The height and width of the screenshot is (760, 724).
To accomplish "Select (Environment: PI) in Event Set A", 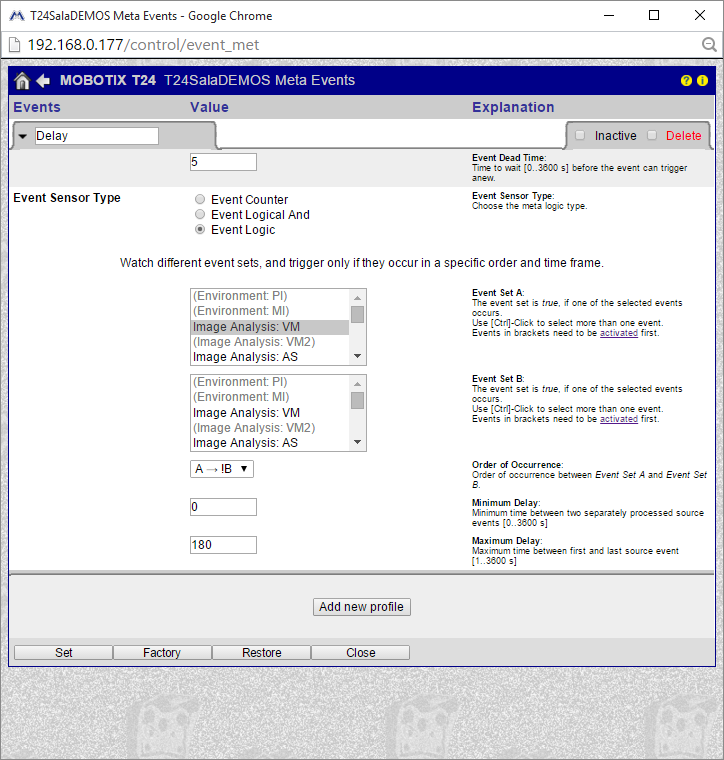I will point(270,296).
